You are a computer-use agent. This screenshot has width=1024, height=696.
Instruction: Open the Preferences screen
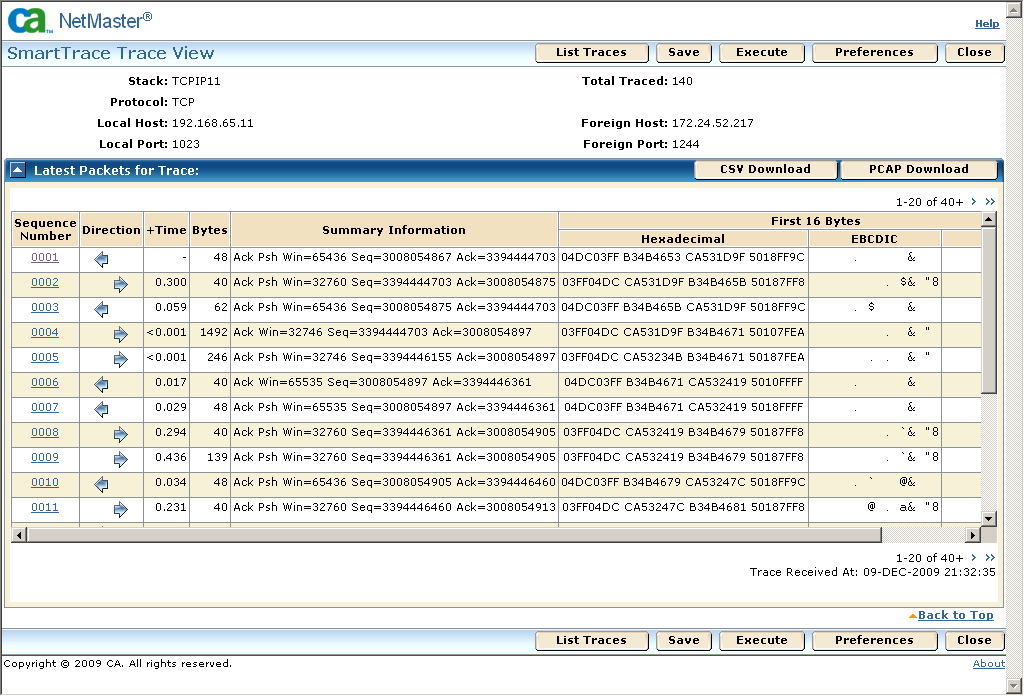[x=874, y=52]
